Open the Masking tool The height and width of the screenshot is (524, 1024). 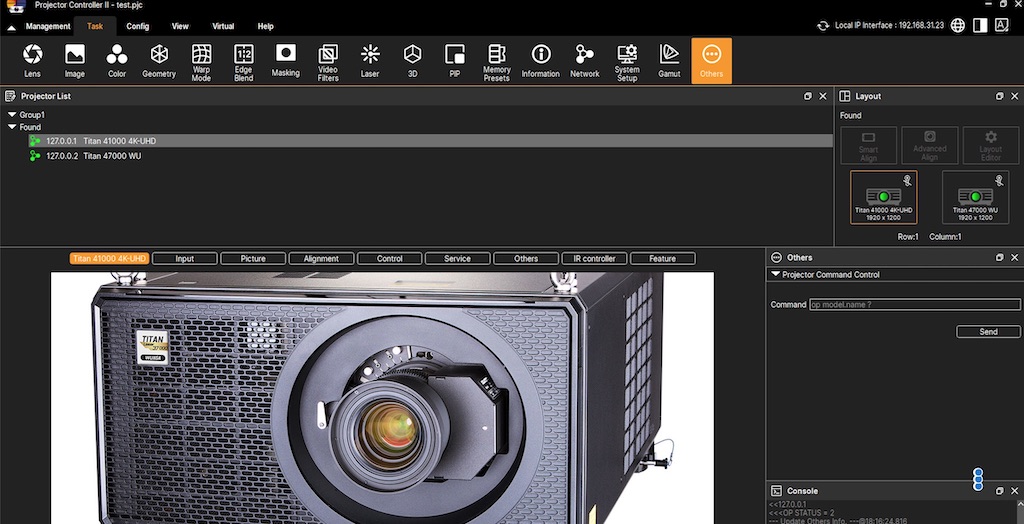click(x=285, y=61)
